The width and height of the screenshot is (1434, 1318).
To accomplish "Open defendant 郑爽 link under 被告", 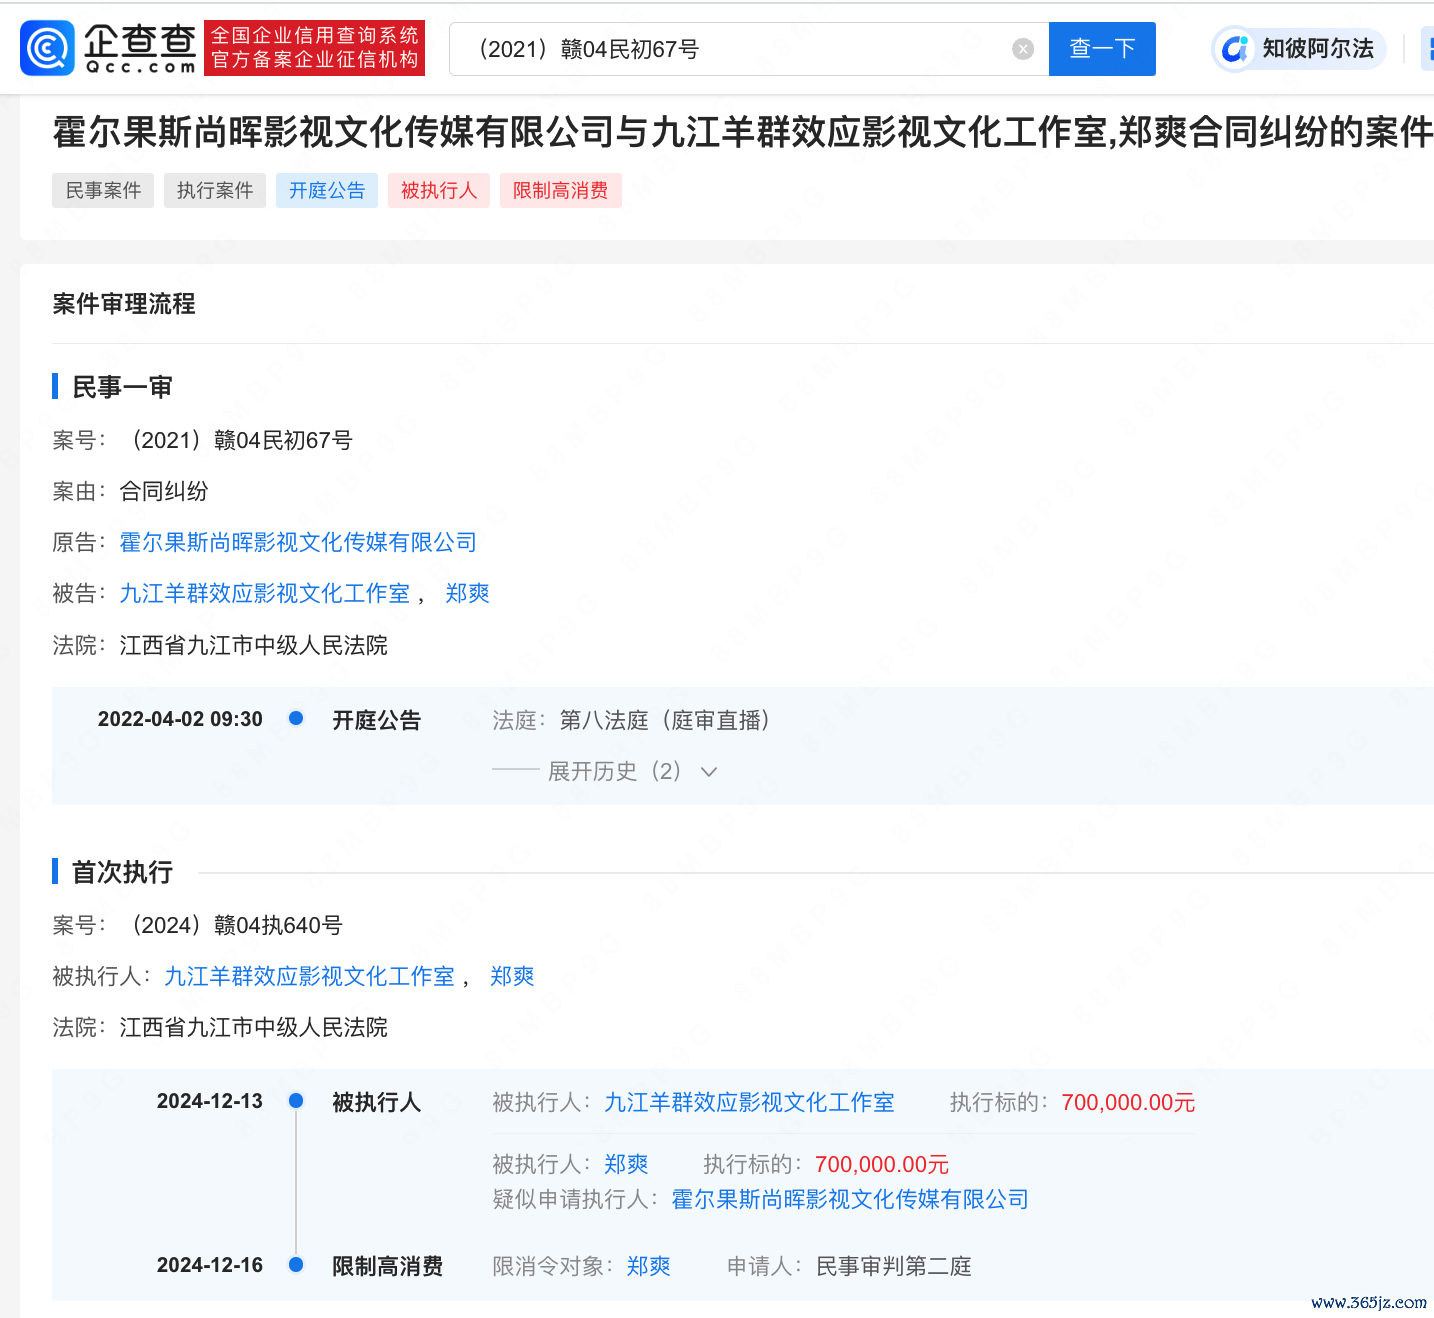I will coord(467,593).
